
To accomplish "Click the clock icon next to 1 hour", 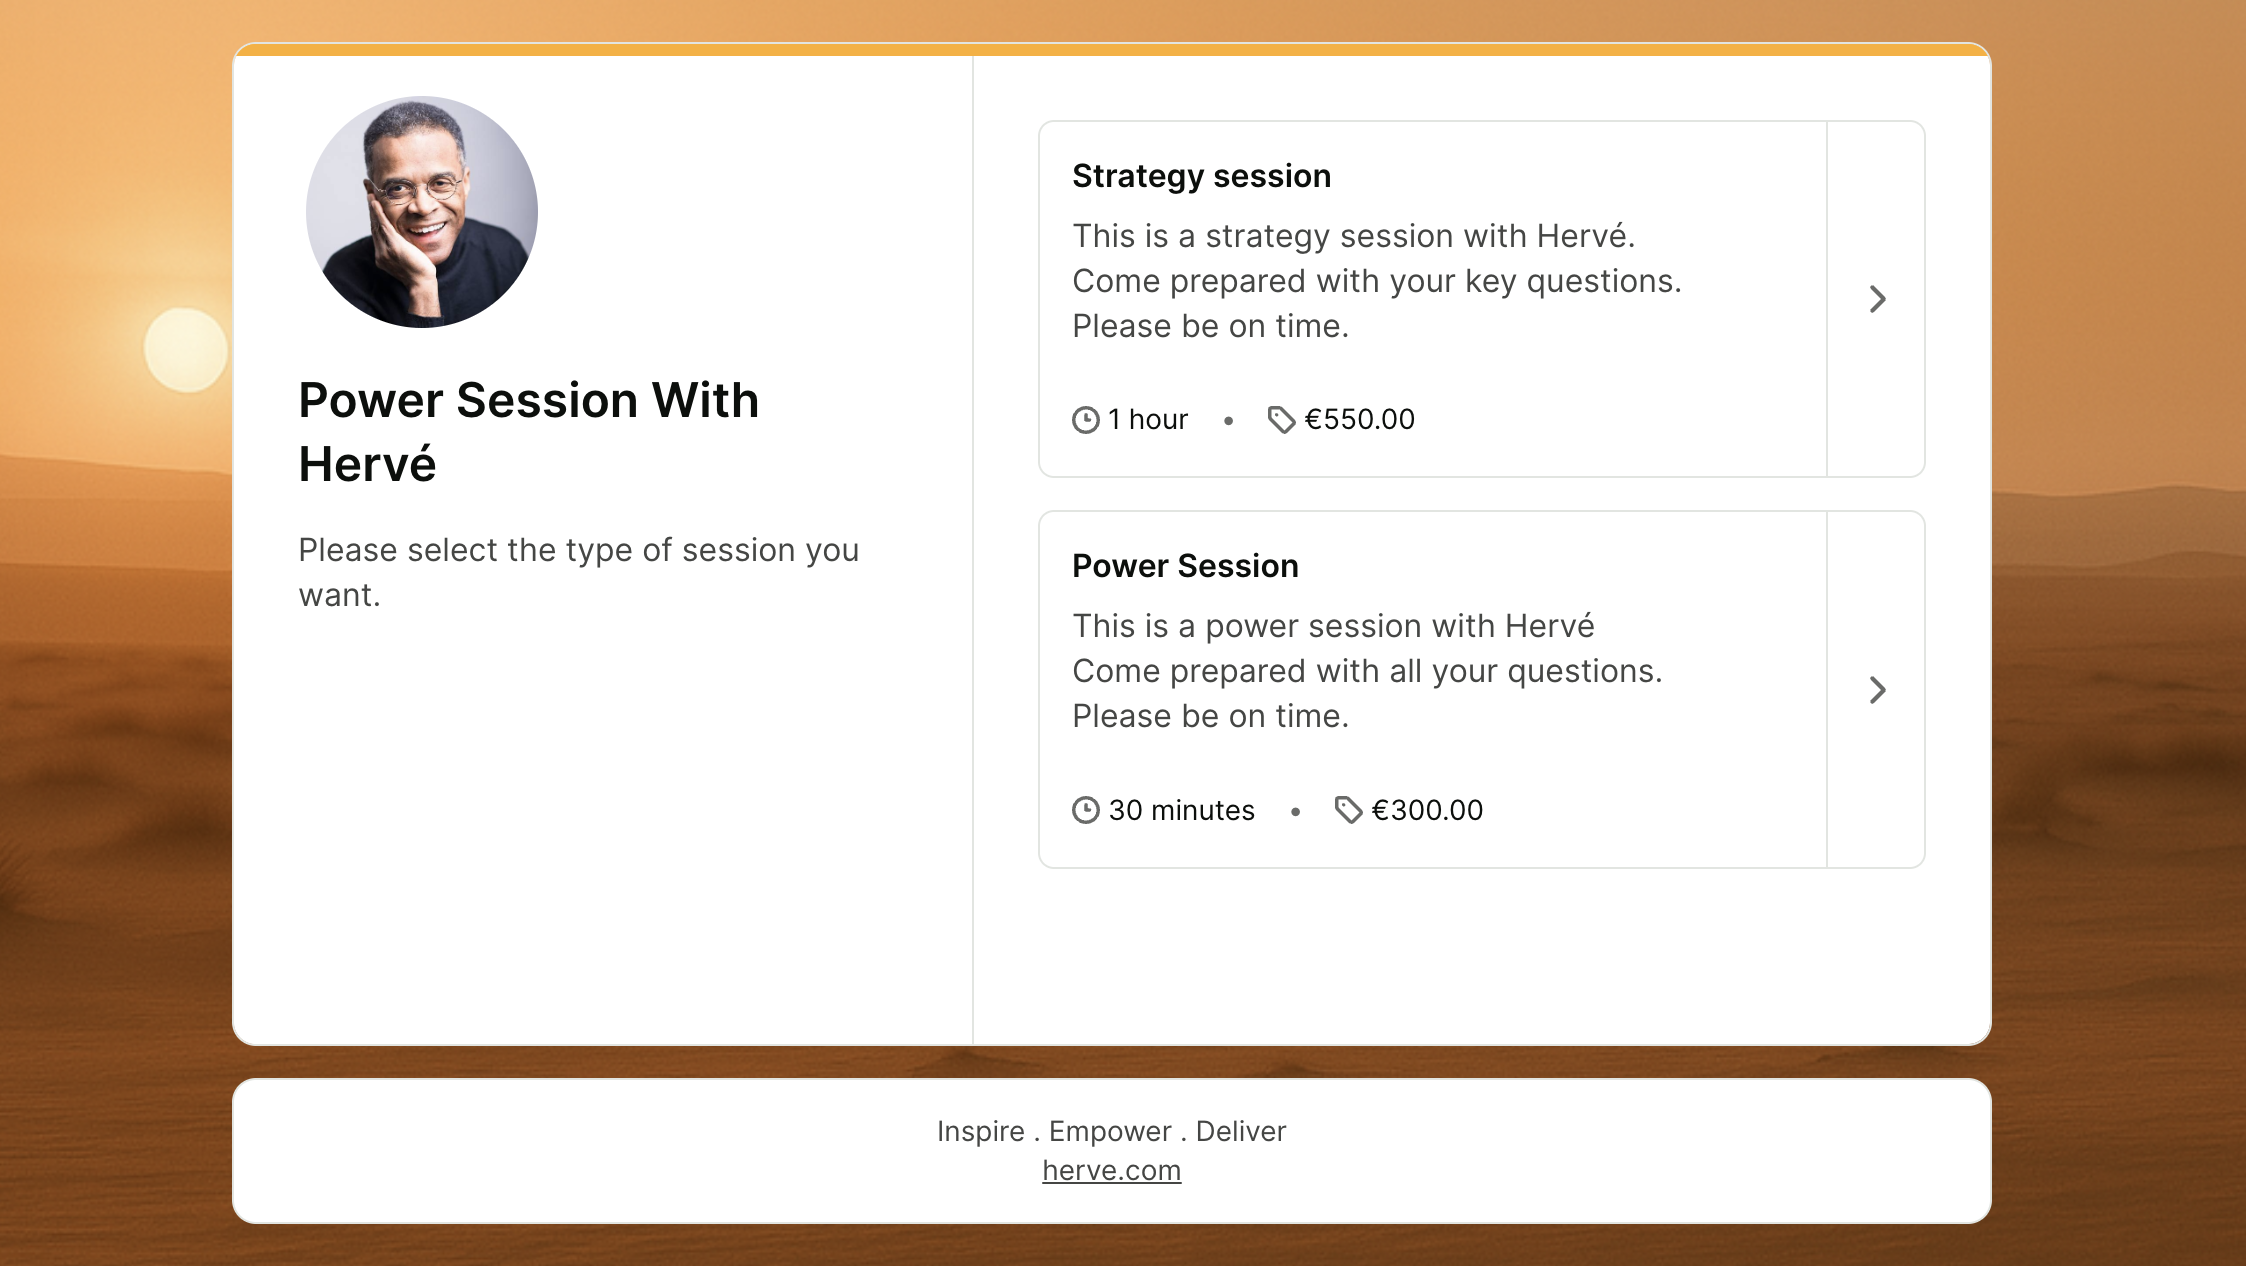I will pyautogui.click(x=1086, y=420).
